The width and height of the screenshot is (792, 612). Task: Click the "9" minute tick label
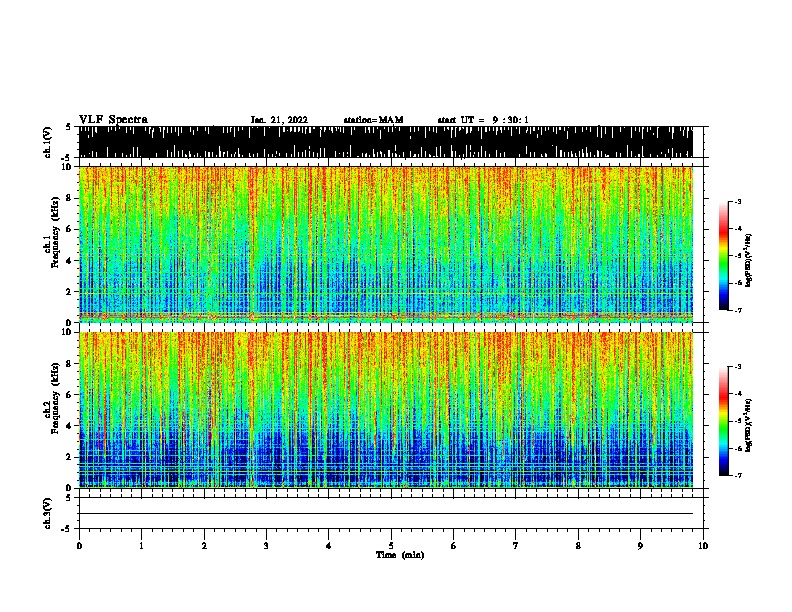640,546
